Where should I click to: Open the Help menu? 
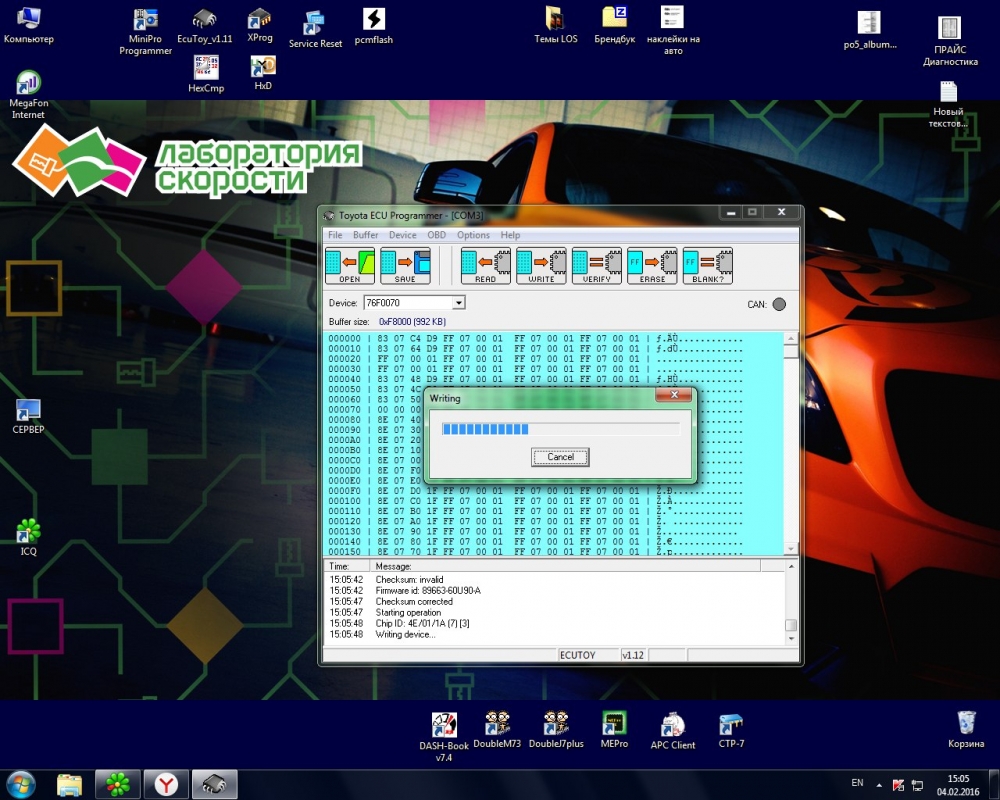(510, 235)
